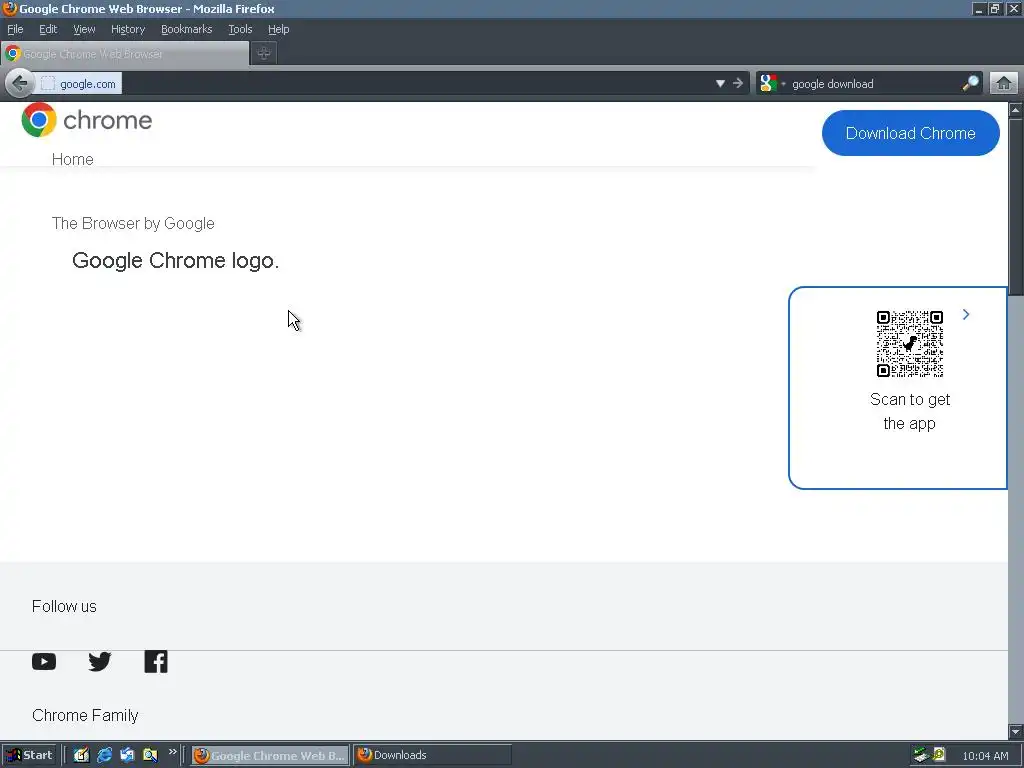Open the Edit menu
Screen dimensions: 1024x768
(48, 29)
